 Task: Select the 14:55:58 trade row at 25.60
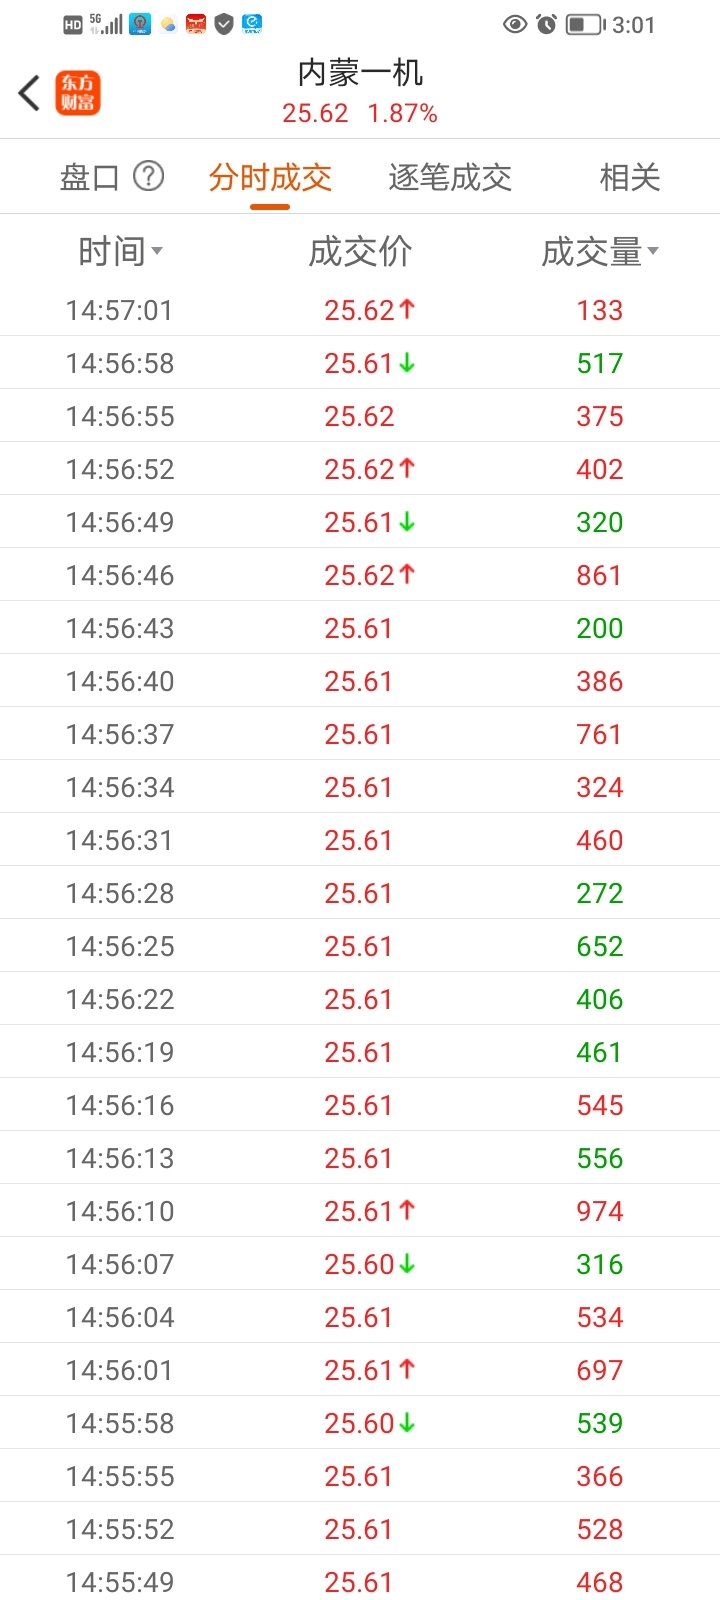(x=360, y=1423)
